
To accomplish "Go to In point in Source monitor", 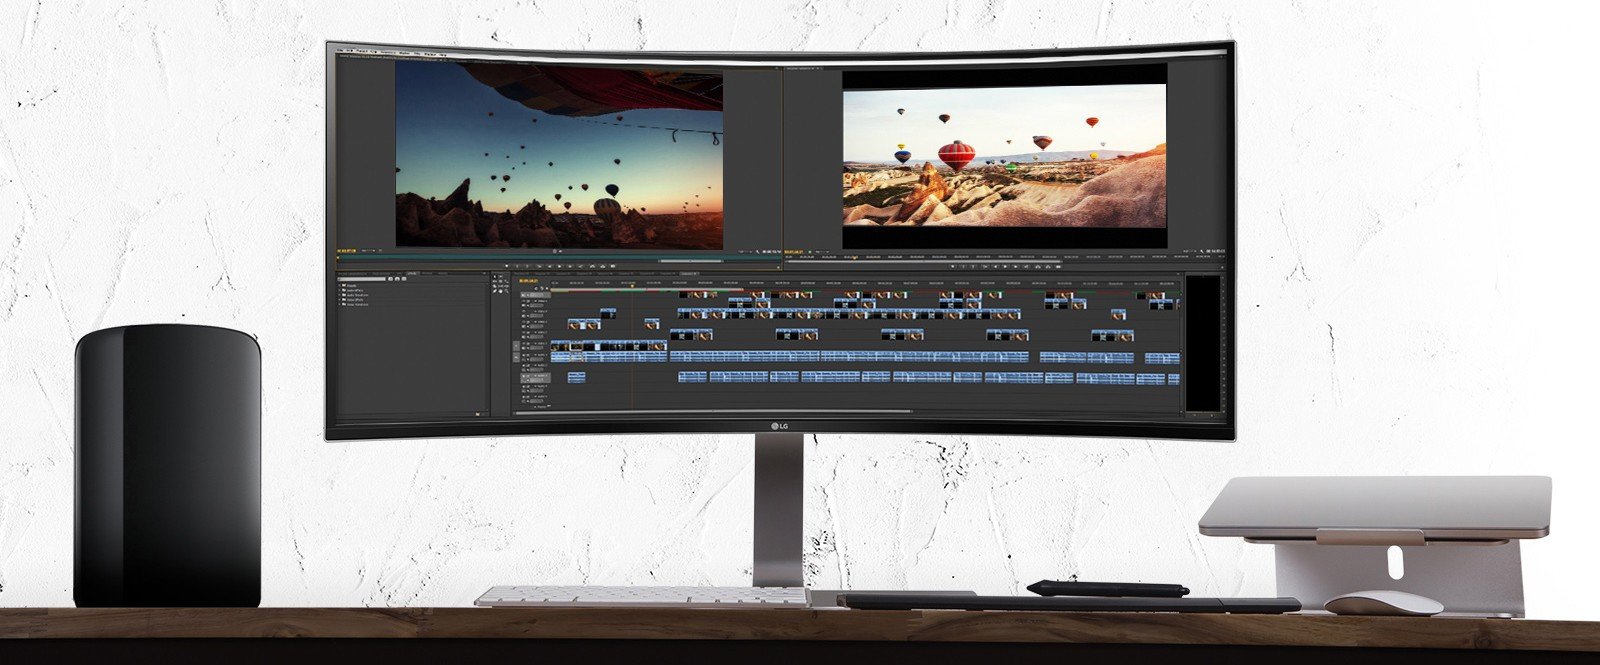I will tap(539, 266).
